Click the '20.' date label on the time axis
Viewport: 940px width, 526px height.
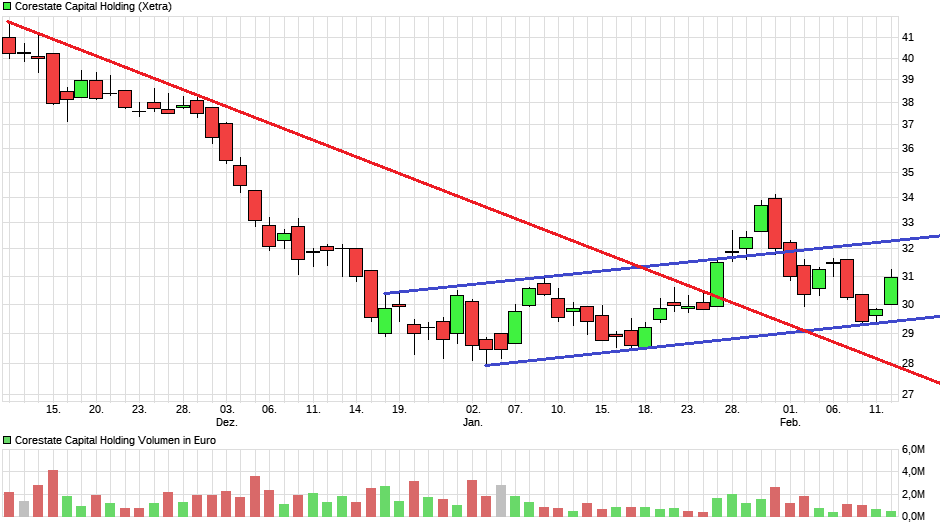click(x=96, y=409)
